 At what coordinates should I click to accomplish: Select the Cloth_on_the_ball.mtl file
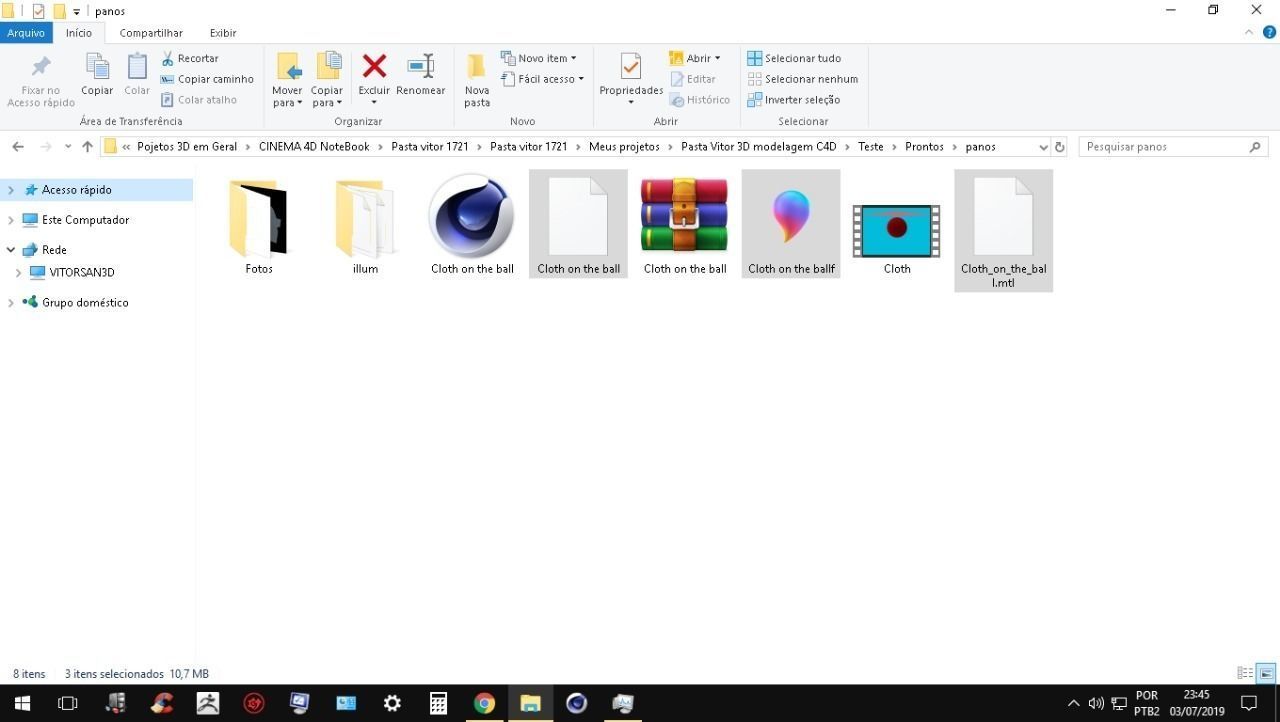point(1004,232)
